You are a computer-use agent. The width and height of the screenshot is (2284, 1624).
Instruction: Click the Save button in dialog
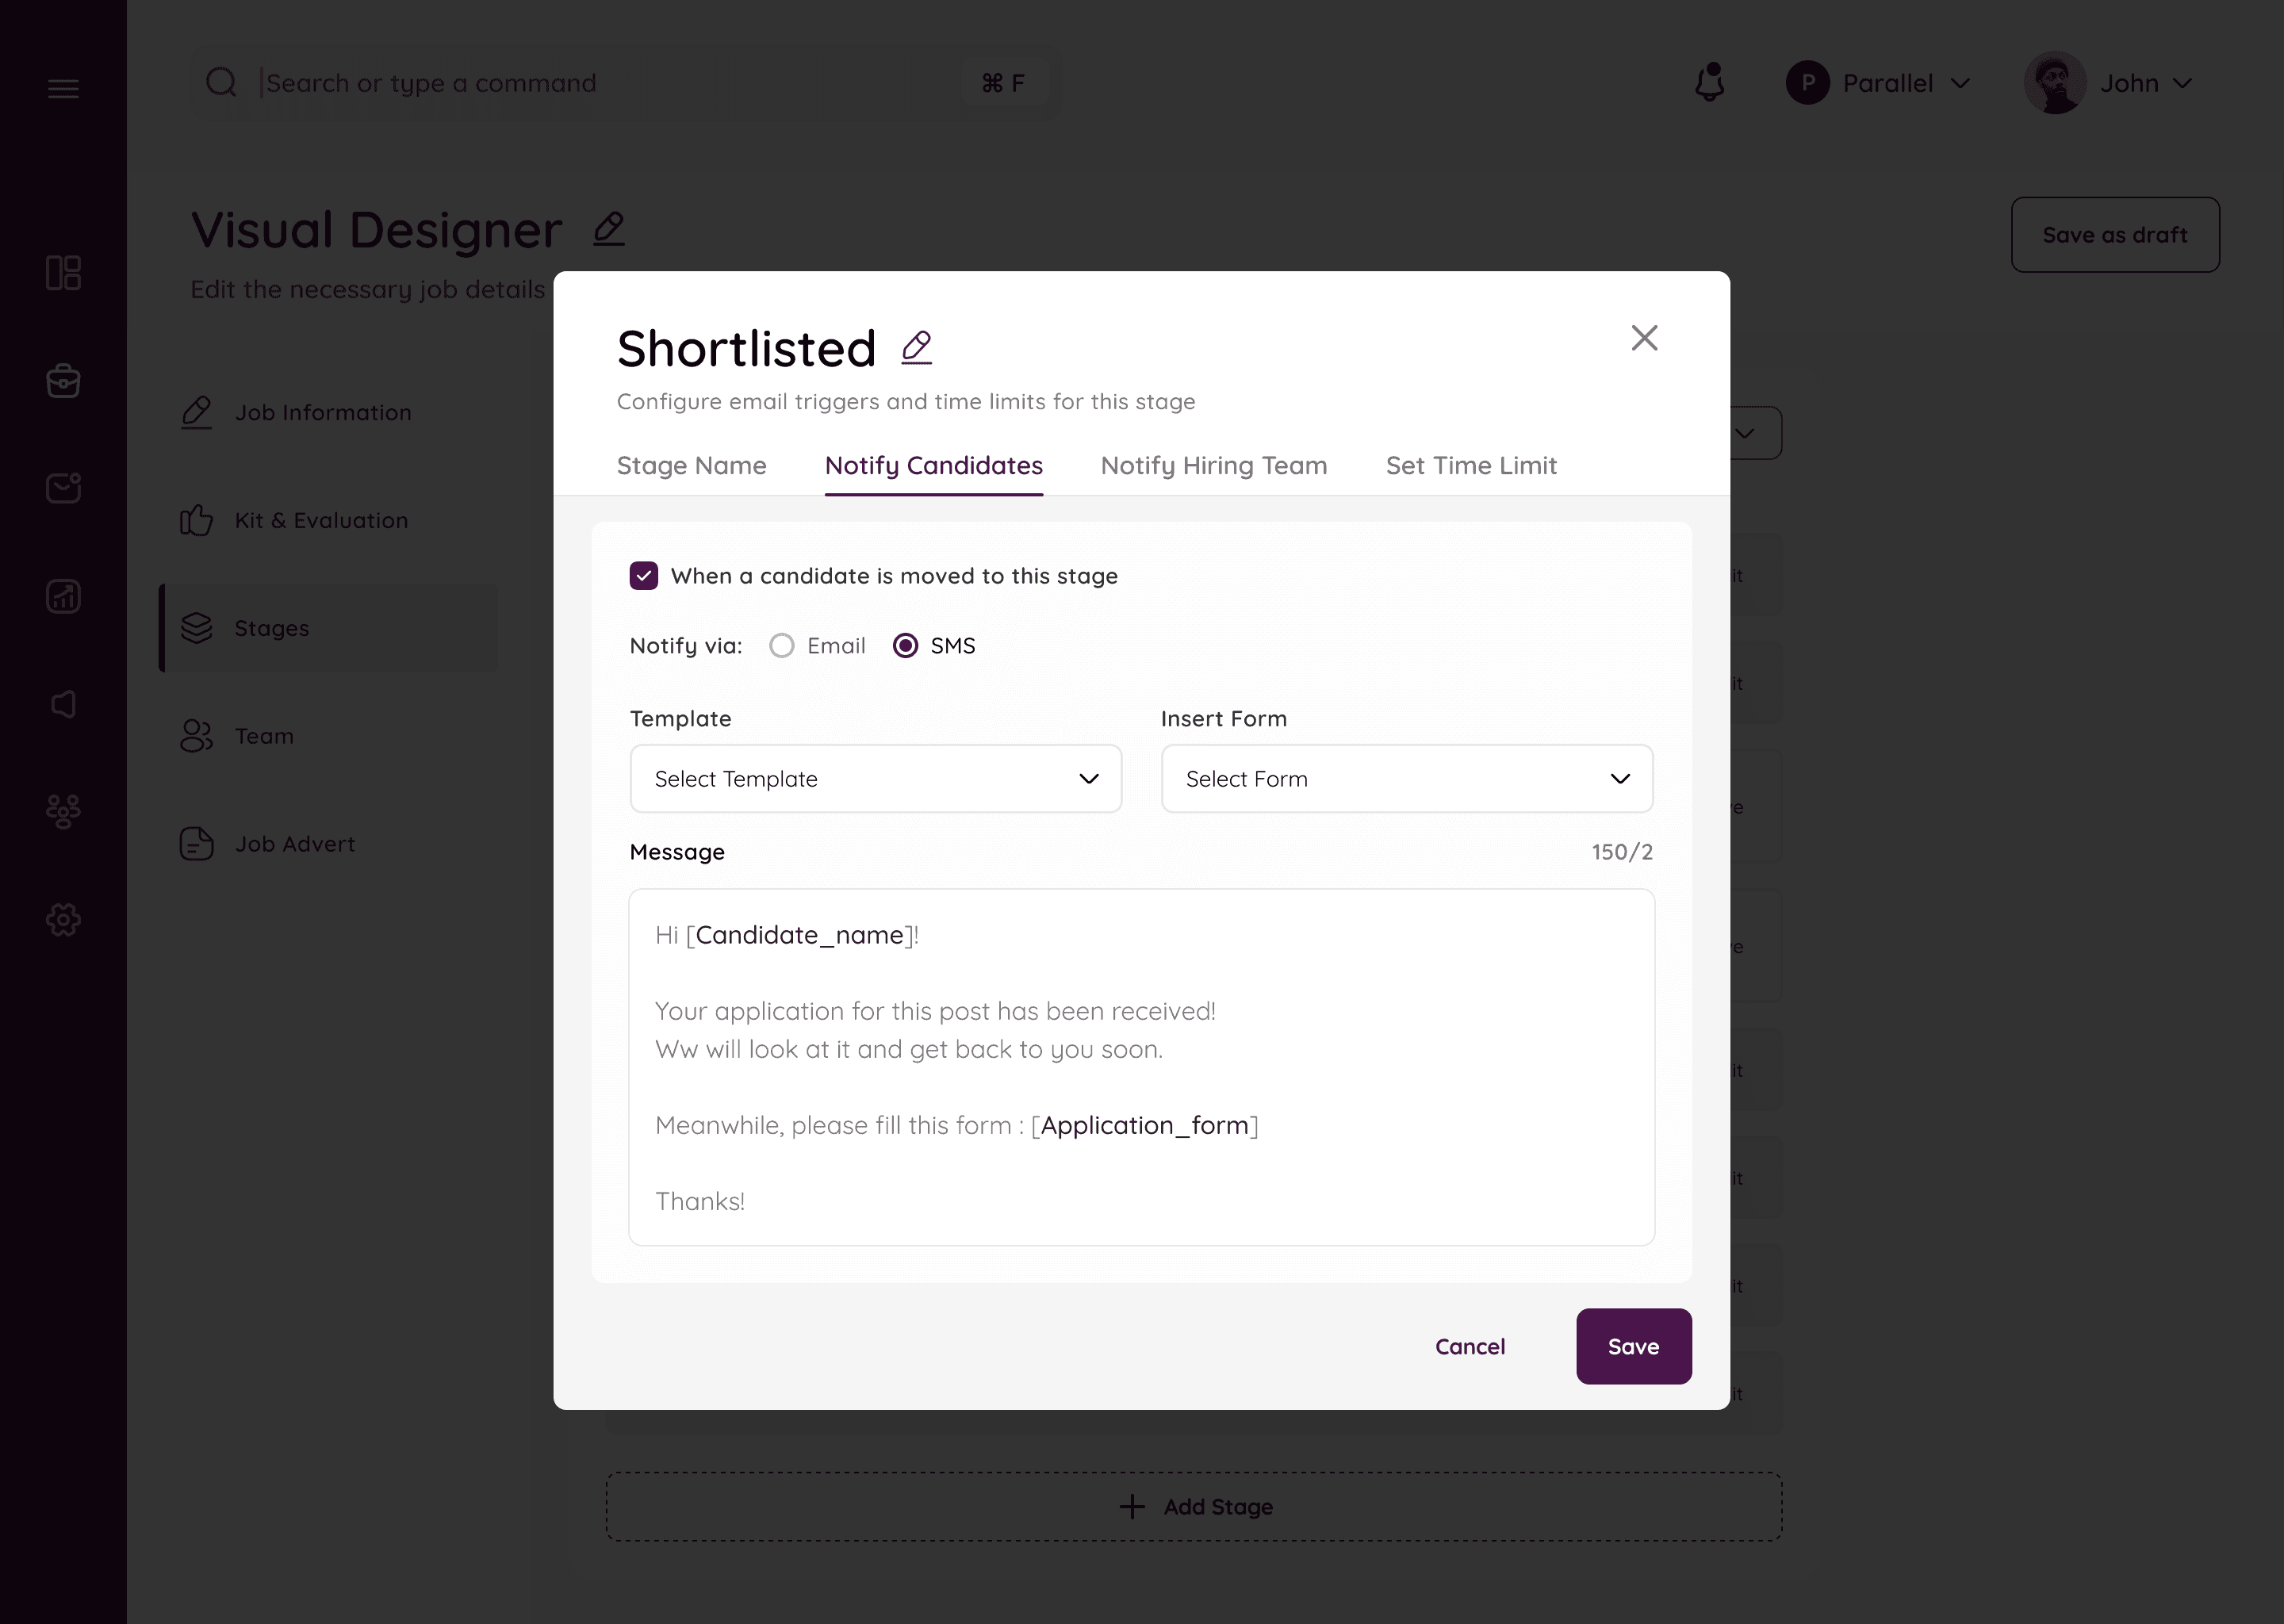tap(1634, 1347)
